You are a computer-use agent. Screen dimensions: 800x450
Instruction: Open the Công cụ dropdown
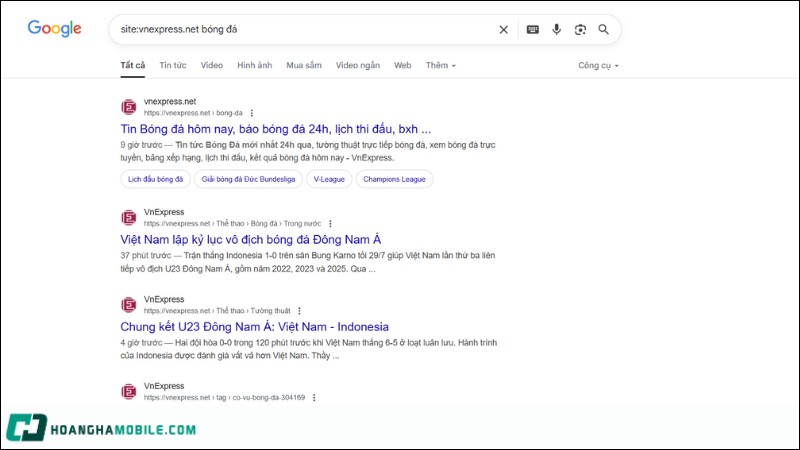click(x=598, y=65)
